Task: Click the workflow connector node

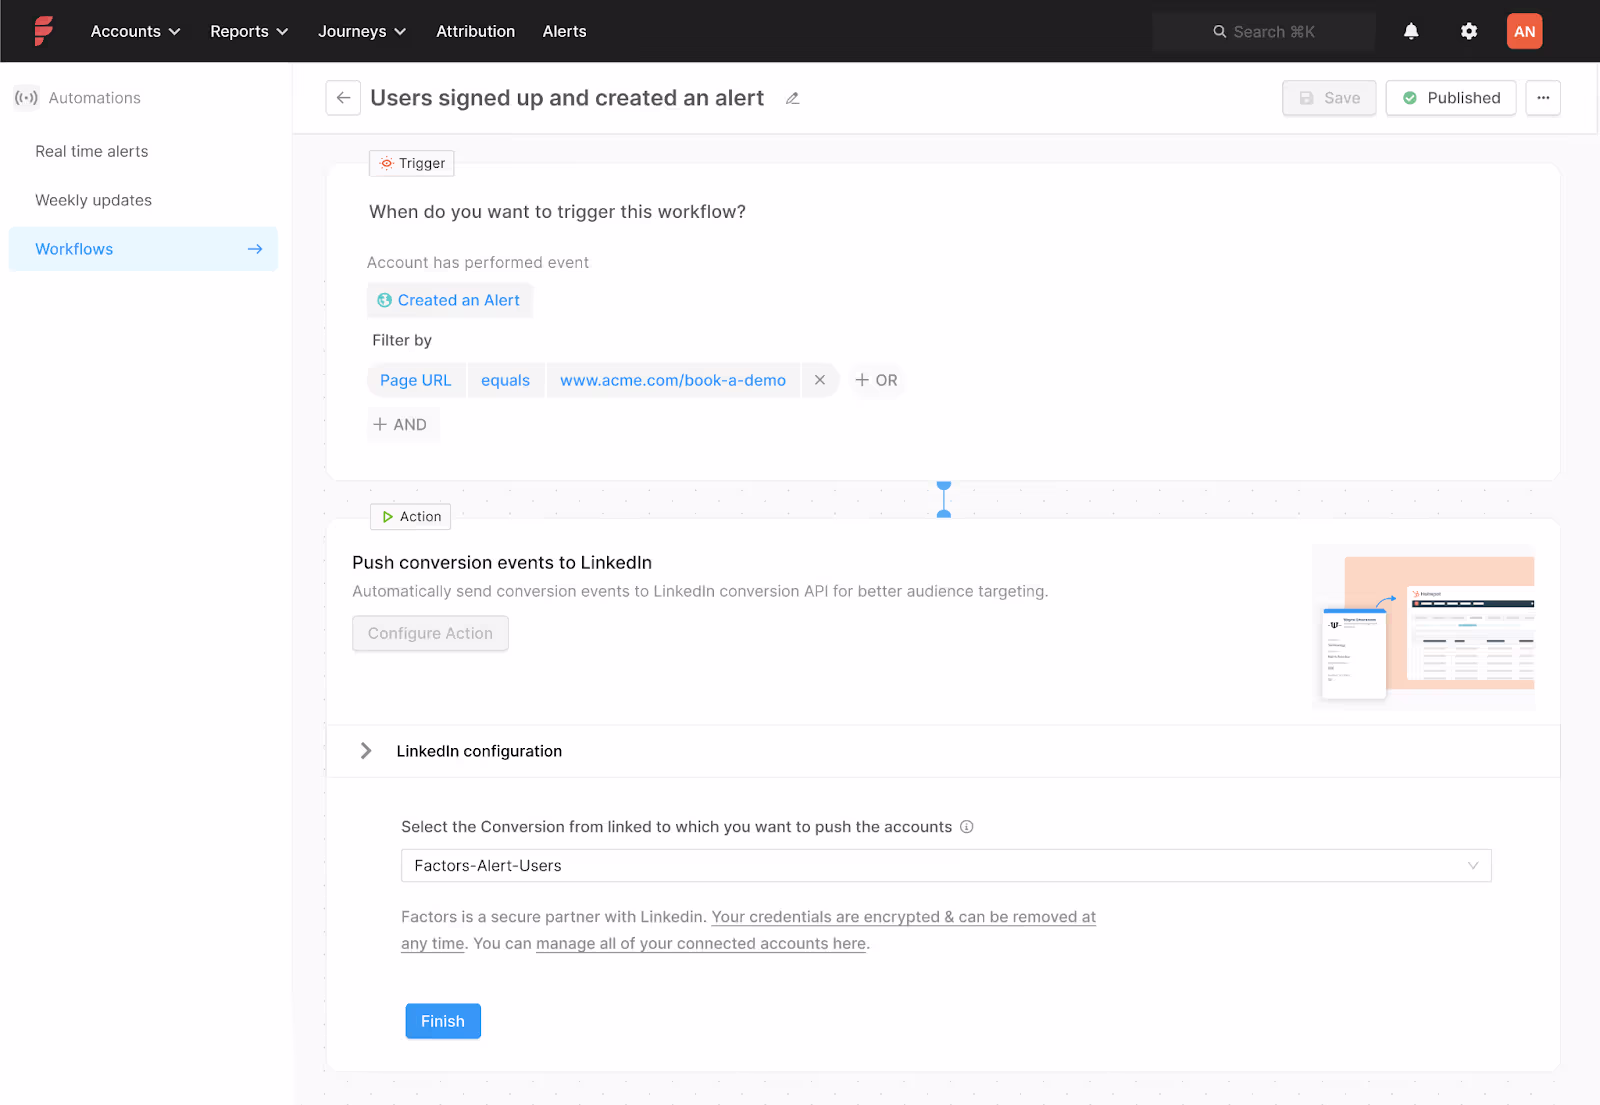Action: coord(944,499)
